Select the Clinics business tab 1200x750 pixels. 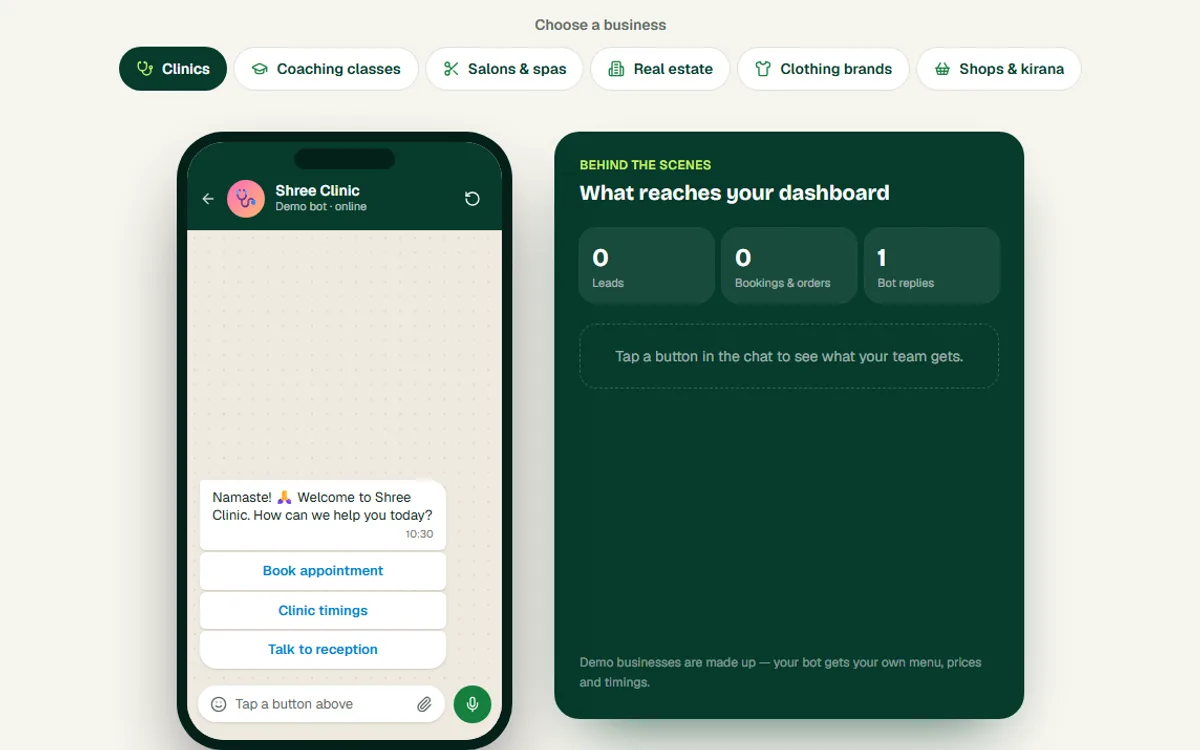[x=173, y=69]
